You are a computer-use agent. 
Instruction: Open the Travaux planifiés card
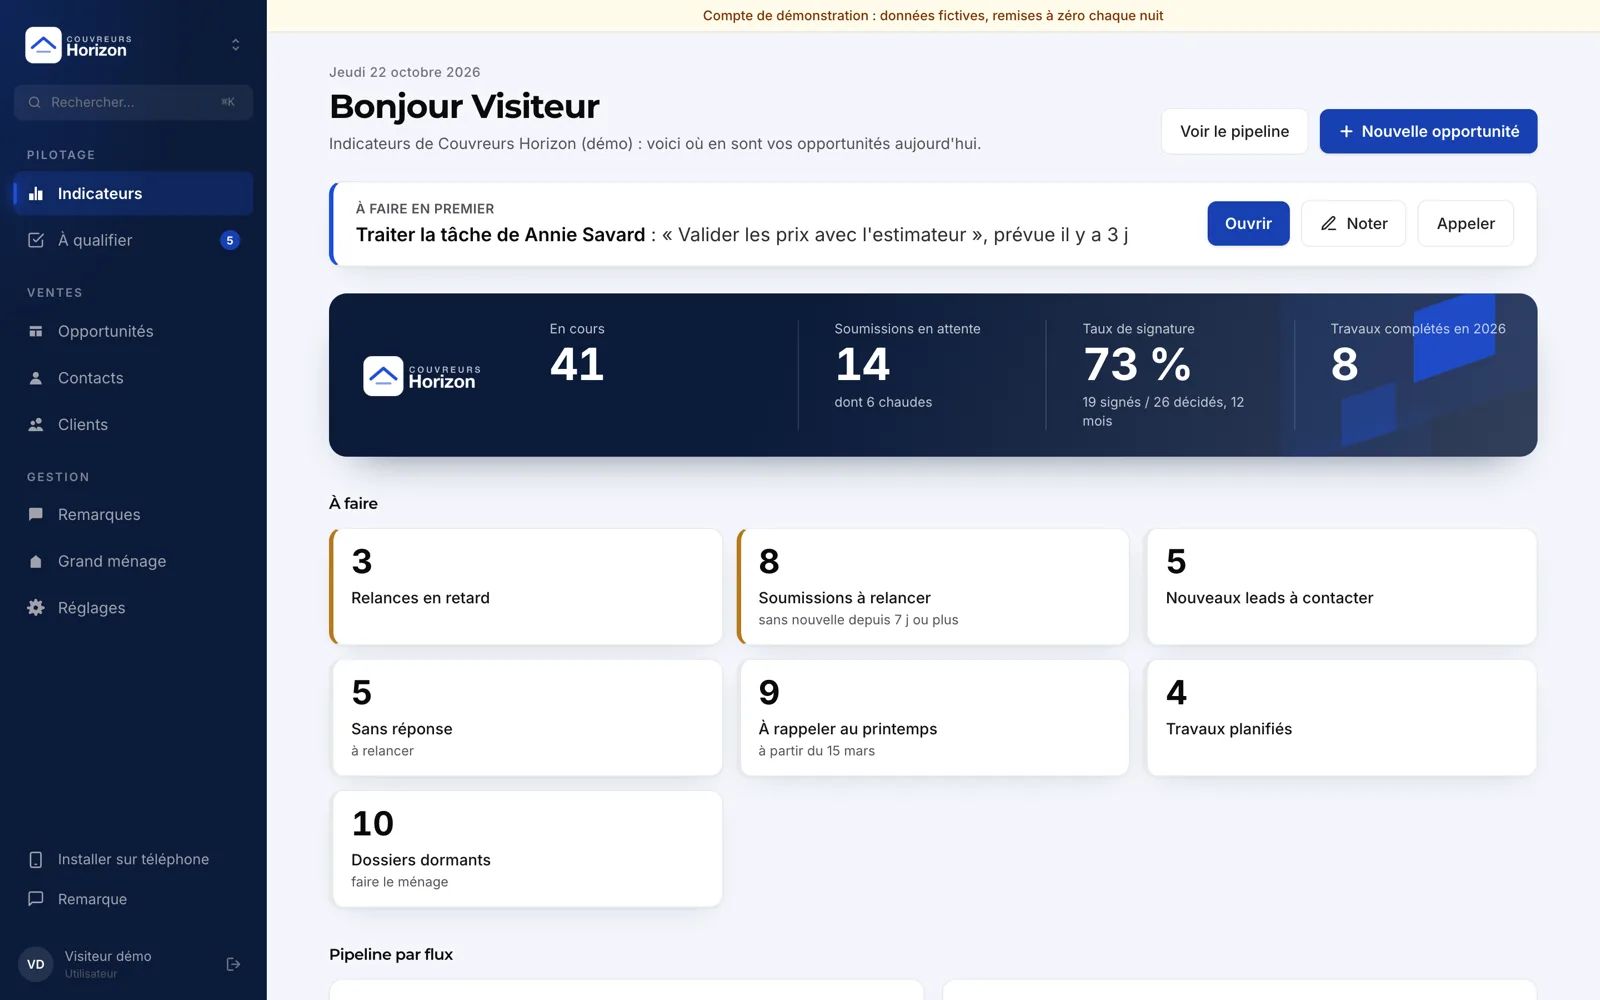click(1341, 718)
